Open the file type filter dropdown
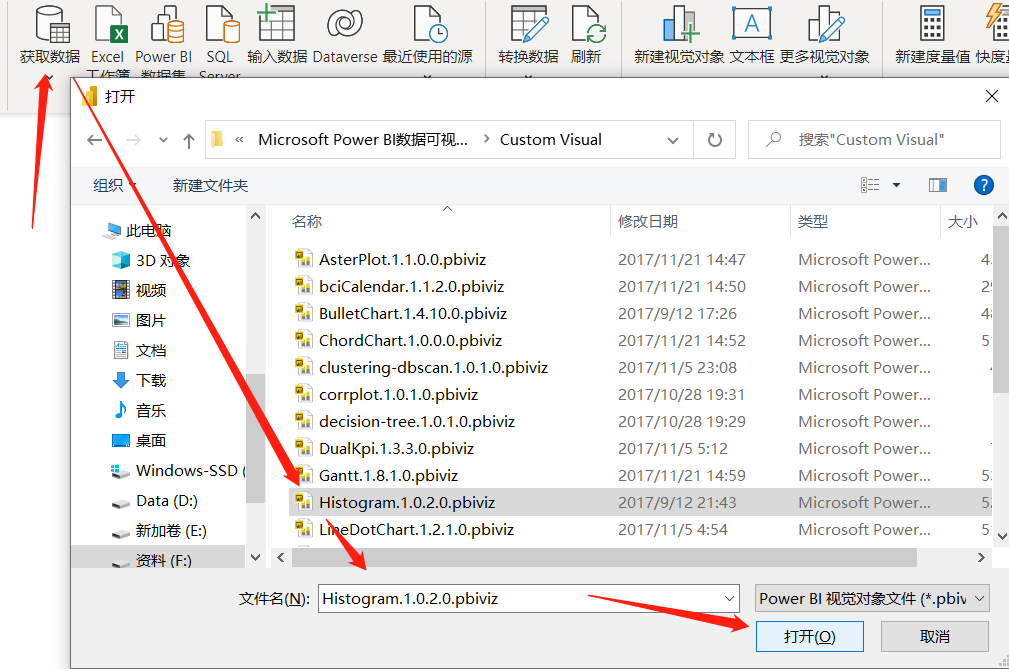1009x669 pixels. (872, 598)
